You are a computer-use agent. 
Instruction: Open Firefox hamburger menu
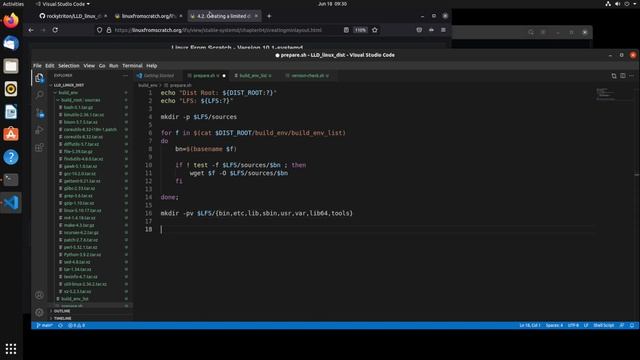coord(443,30)
